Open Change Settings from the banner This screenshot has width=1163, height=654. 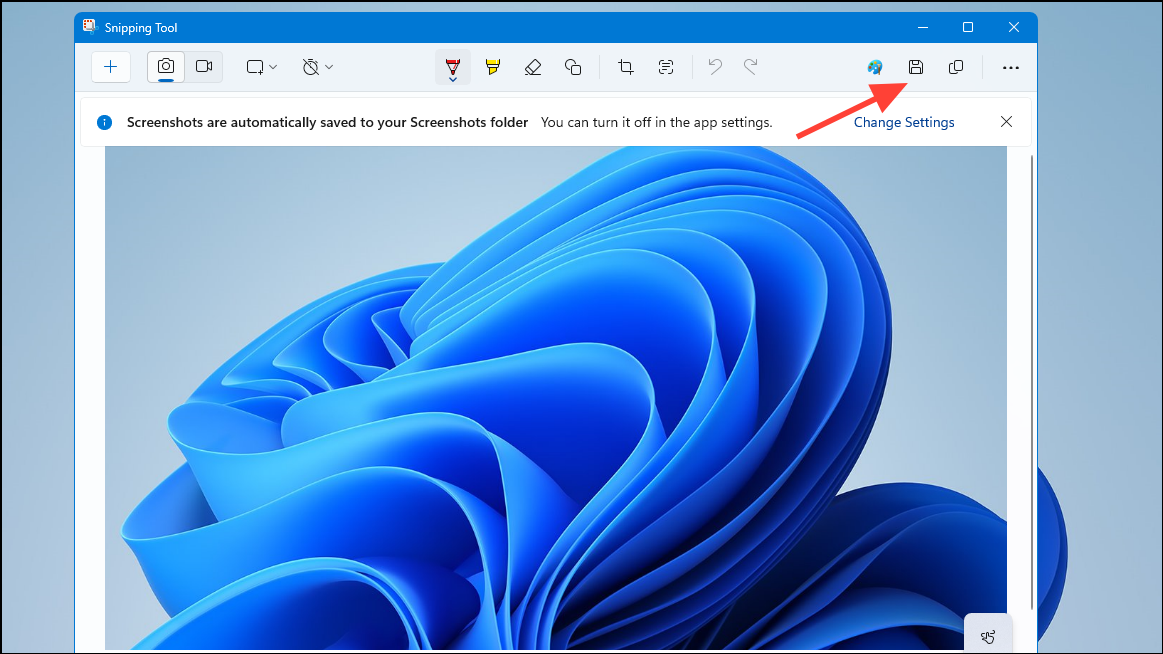pos(903,121)
